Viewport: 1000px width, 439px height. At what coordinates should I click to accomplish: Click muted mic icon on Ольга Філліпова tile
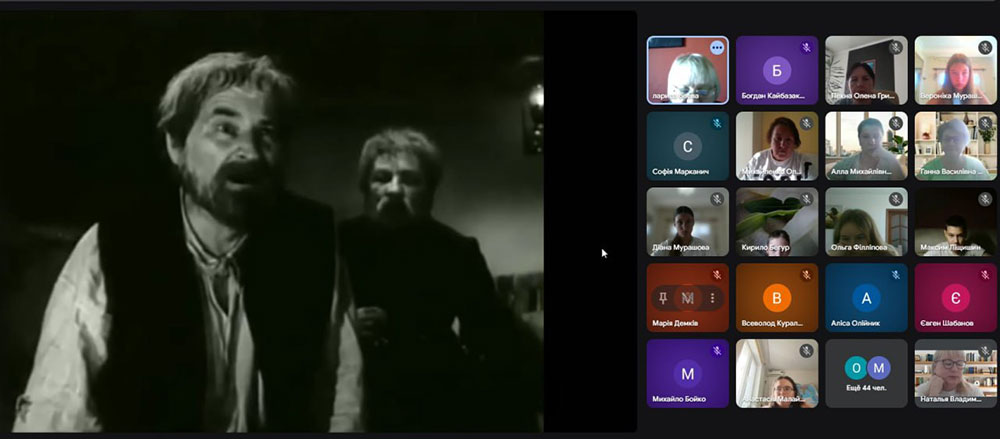pyautogui.click(x=895, y=199)
